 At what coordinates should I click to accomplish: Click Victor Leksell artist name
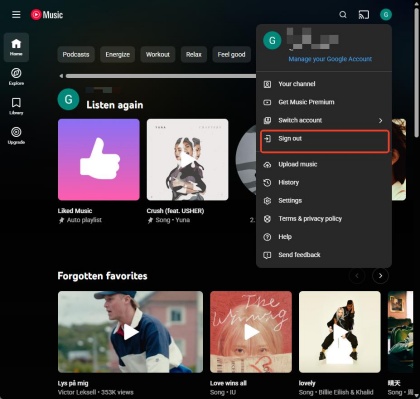(x=77, y=392)
